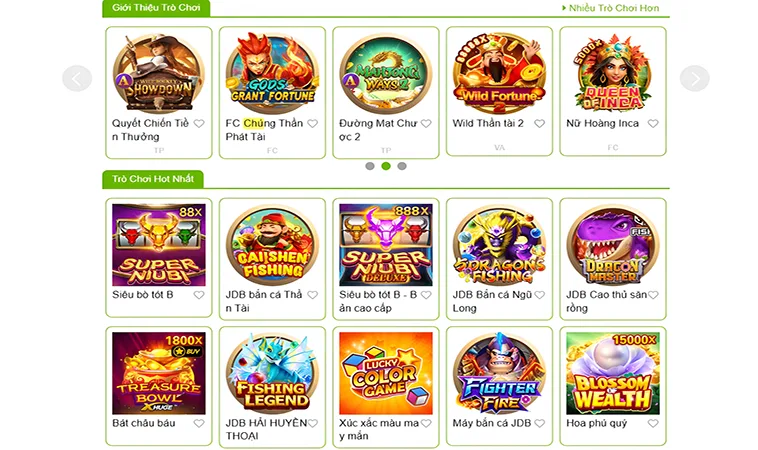Go to previous games with left arrow

coord(77,78)
